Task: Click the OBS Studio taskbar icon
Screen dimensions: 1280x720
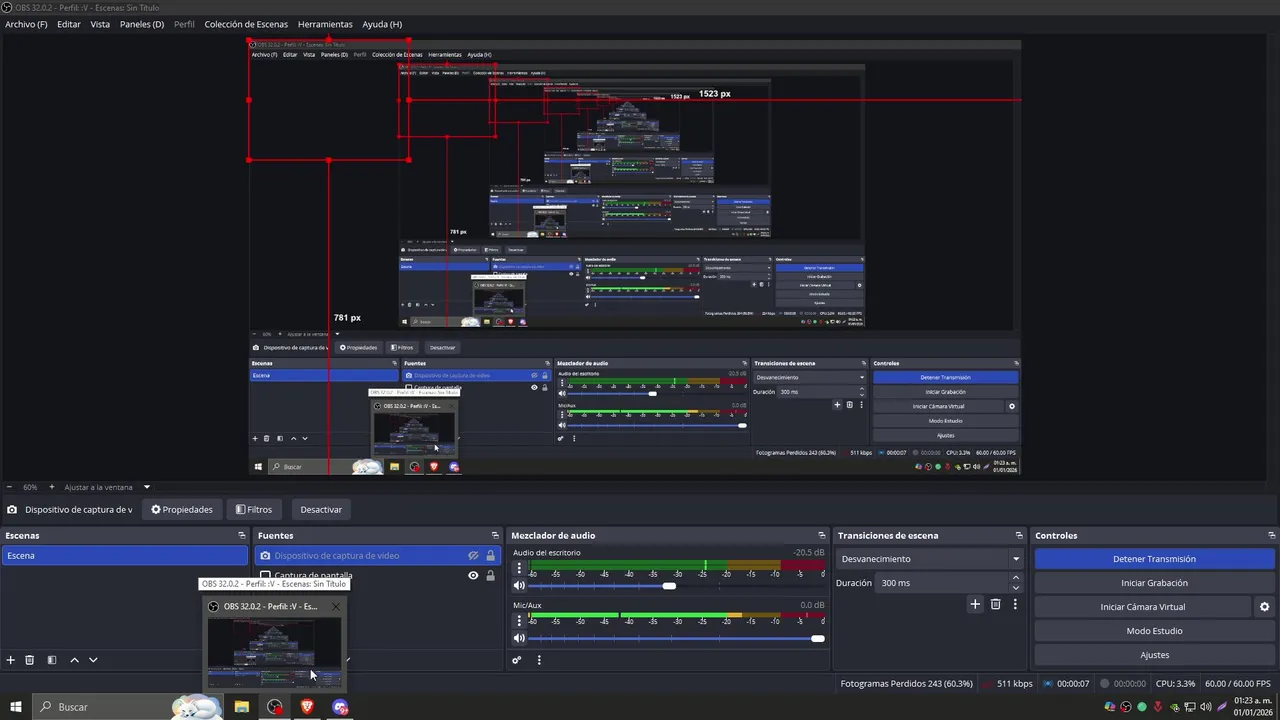Action: pyautogui.click(x=275, y=707)
